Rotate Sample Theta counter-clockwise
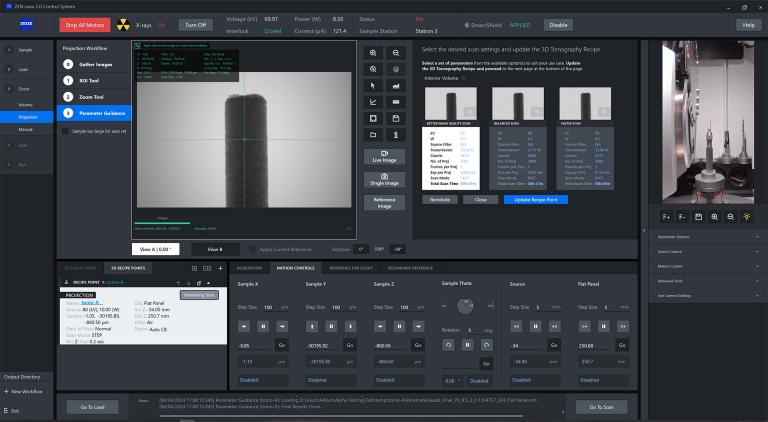 coord(448,345)
